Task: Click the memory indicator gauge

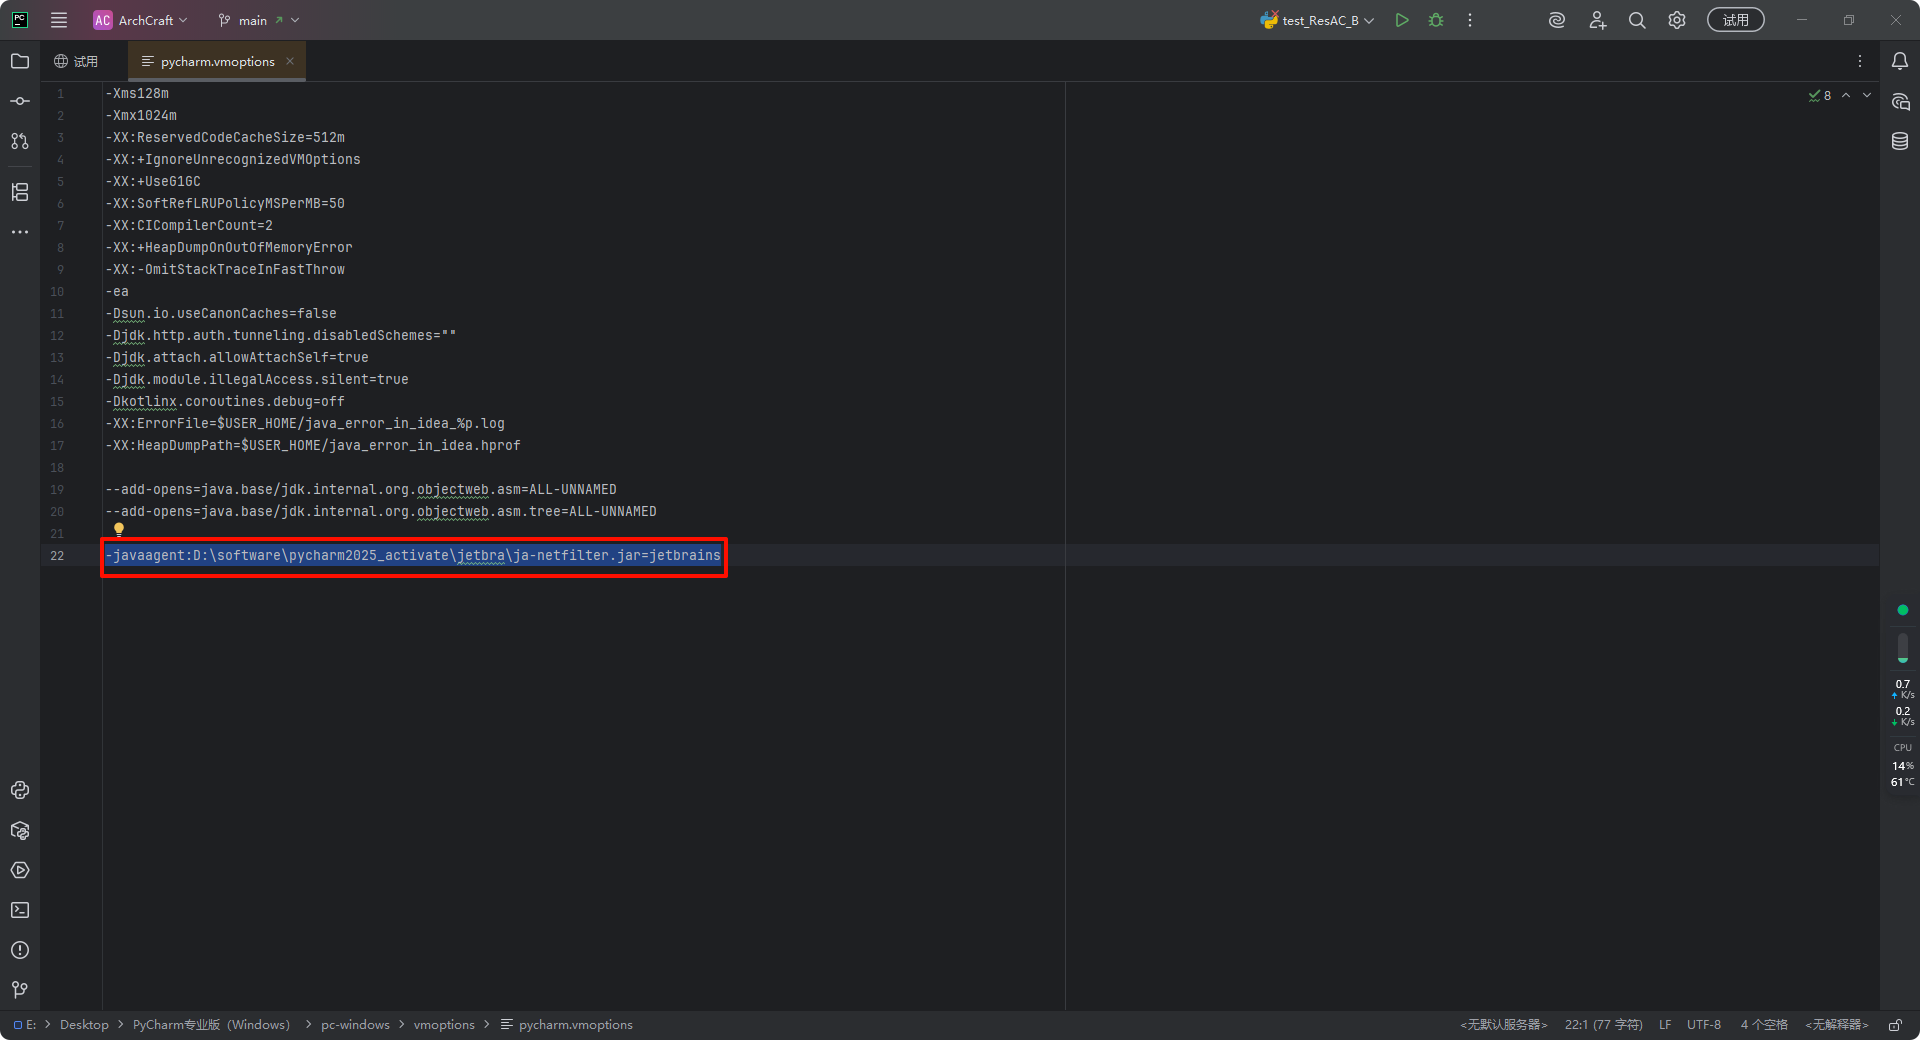Action: point(1903,650)
